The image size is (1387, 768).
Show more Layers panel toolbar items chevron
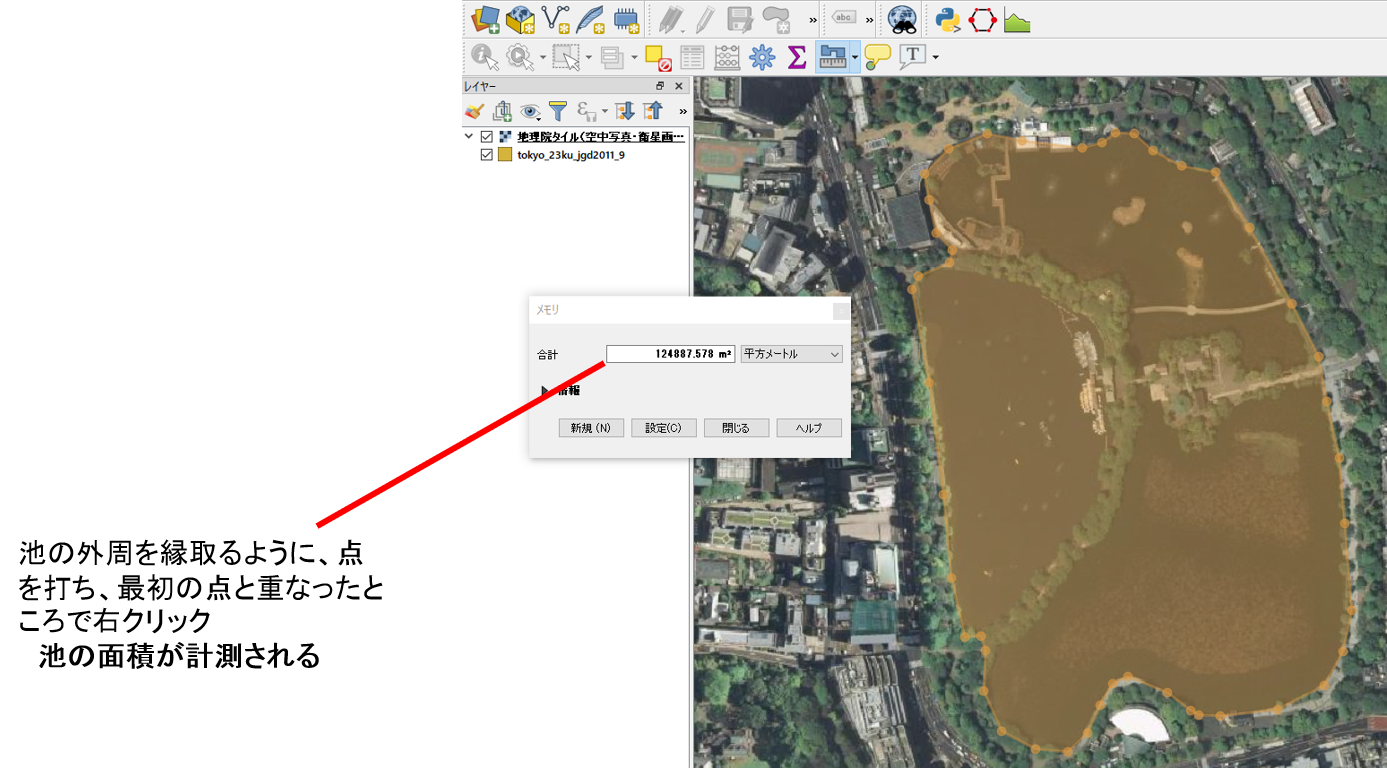tap(683, 111)
